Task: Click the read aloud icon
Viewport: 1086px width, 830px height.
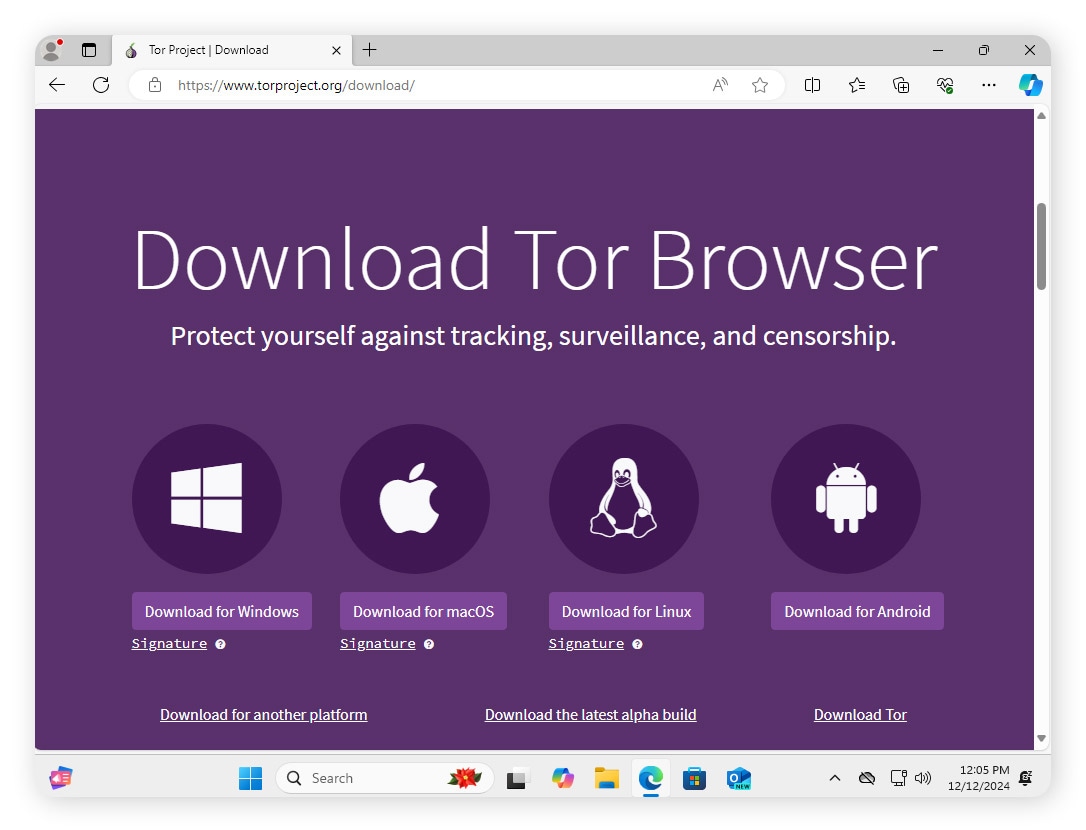Action: [x=720, y=85]
